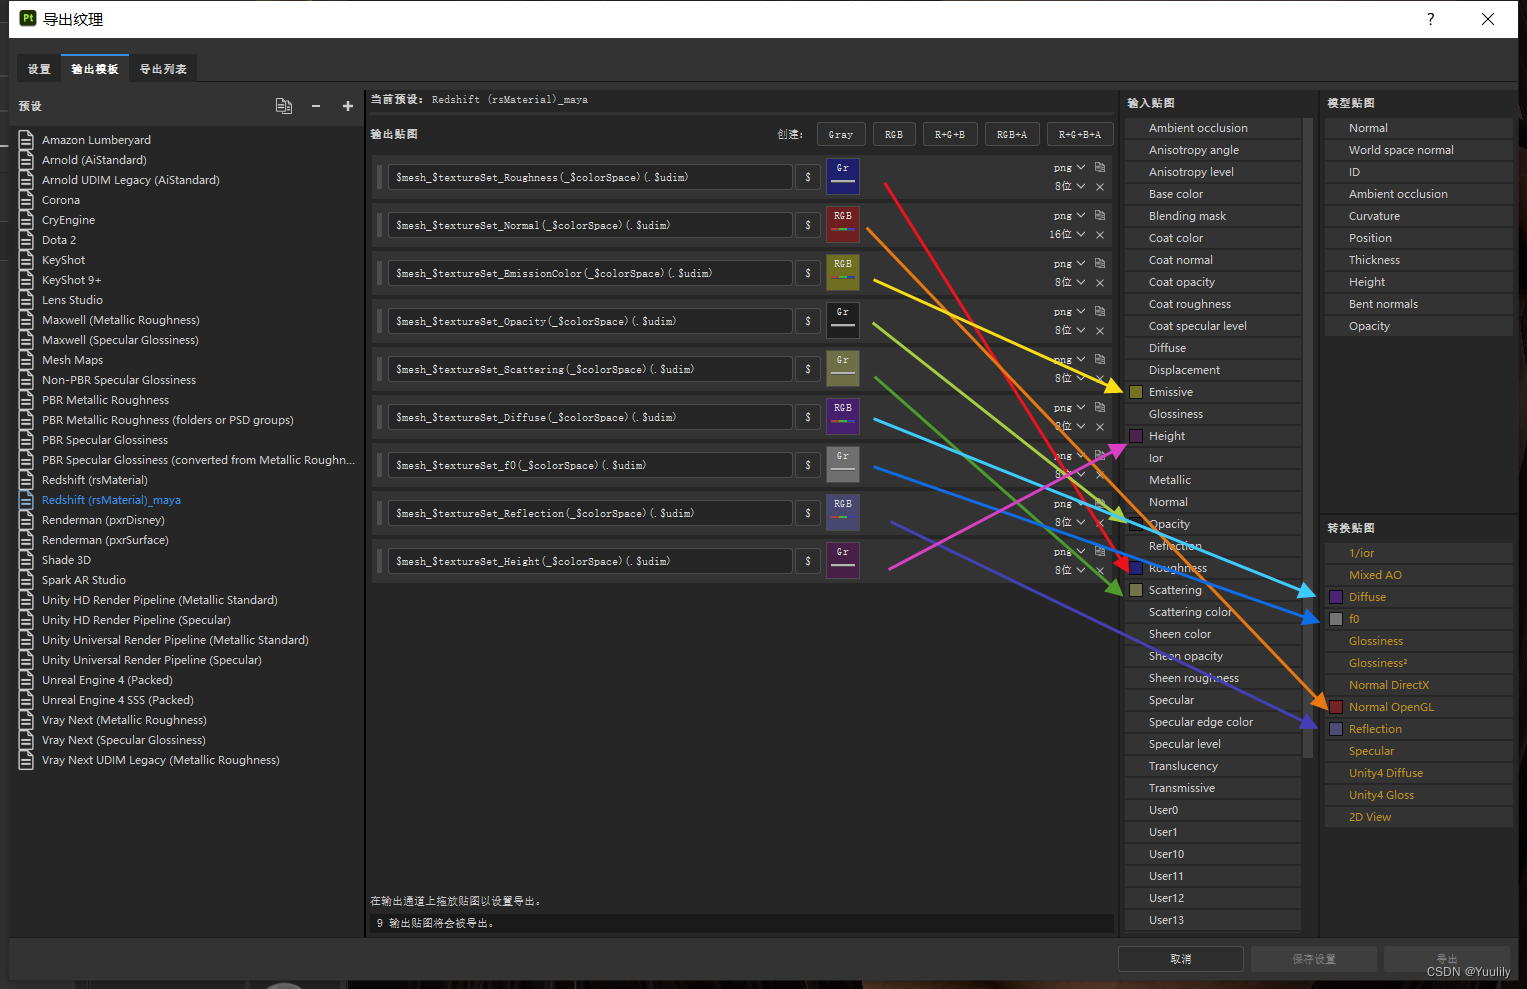This screenshot has height=989, width=1527.
Task: Open the $ variable menu for the Normal filename
Action: (808, 225)
